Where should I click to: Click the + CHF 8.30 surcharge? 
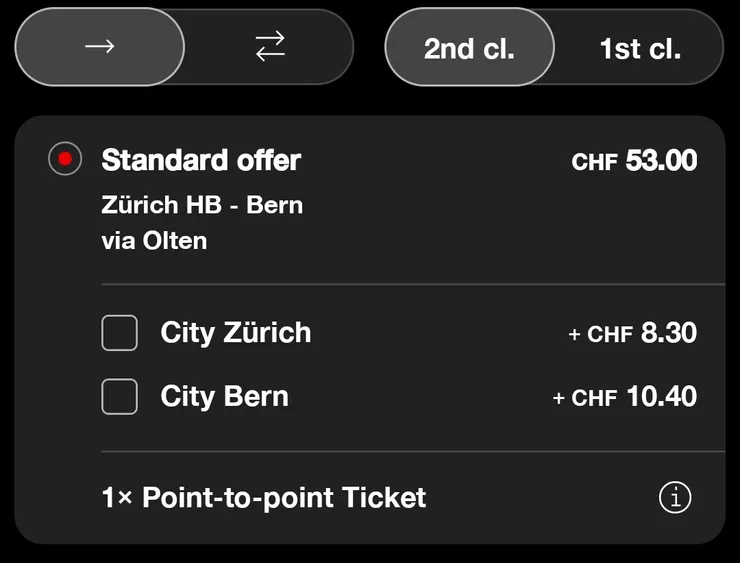(632, 333)
